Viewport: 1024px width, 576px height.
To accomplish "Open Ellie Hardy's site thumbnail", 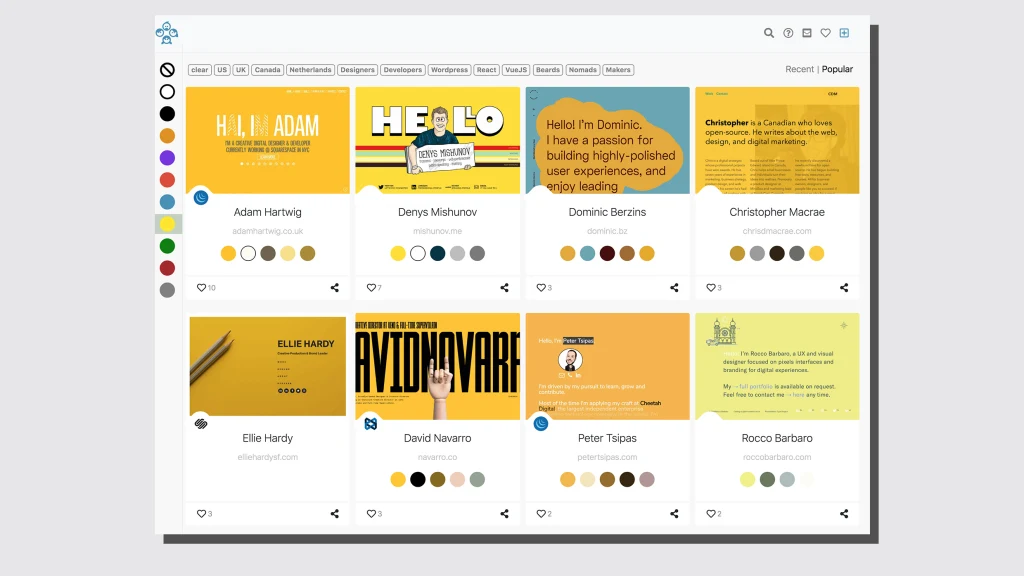I will tap(266, 366).
